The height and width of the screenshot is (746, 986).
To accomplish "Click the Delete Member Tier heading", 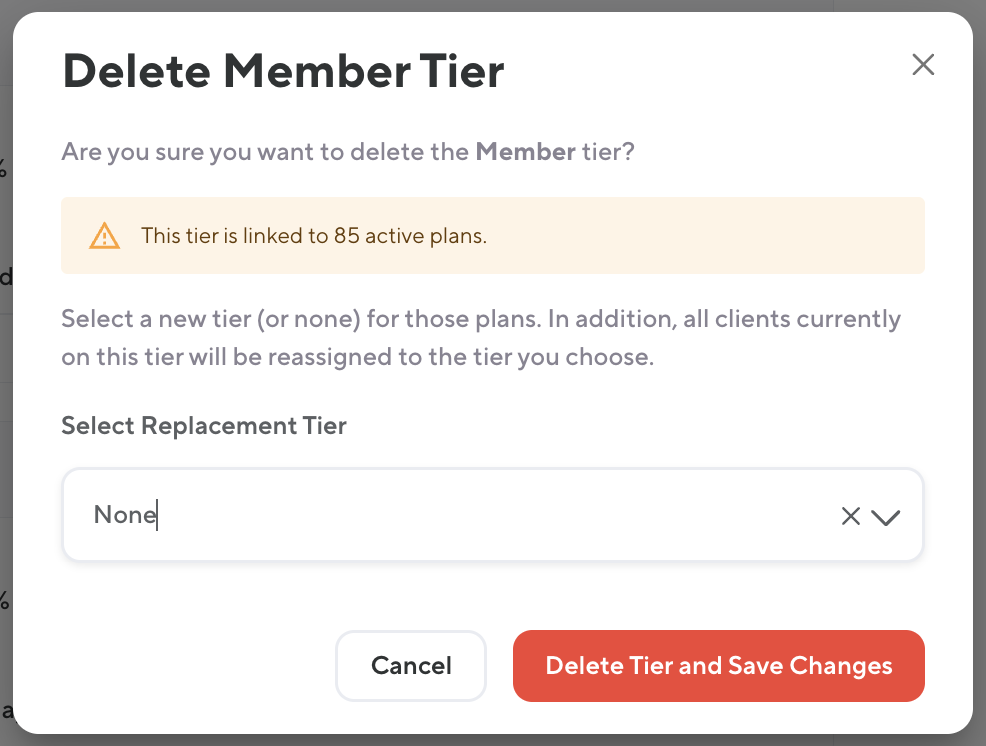I will click(x=283, y=72).
